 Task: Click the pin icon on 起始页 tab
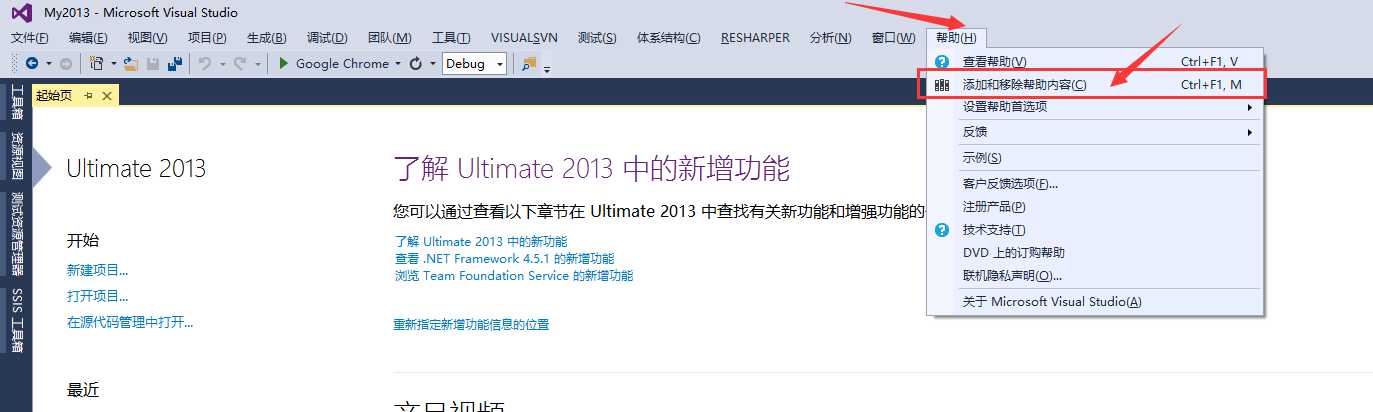(x=88, y=95)
